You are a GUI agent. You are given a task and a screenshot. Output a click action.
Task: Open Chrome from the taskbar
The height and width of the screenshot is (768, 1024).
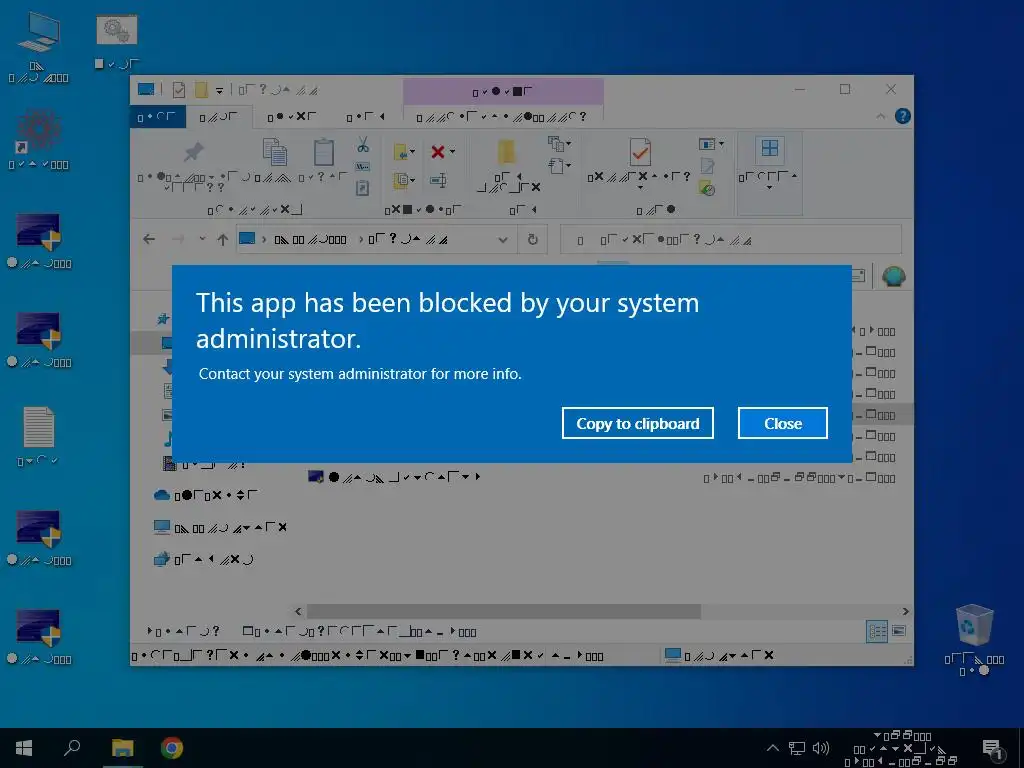coord(172,748)
